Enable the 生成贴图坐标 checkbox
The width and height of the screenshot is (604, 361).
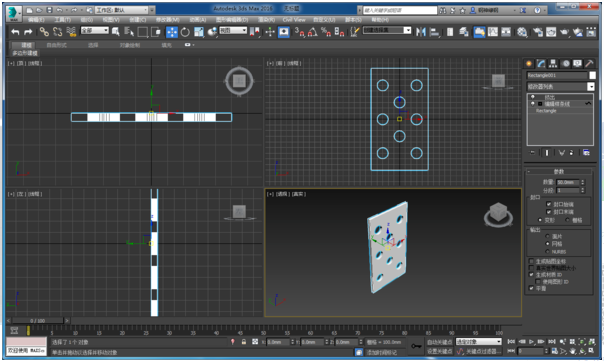tap(532, 261)
